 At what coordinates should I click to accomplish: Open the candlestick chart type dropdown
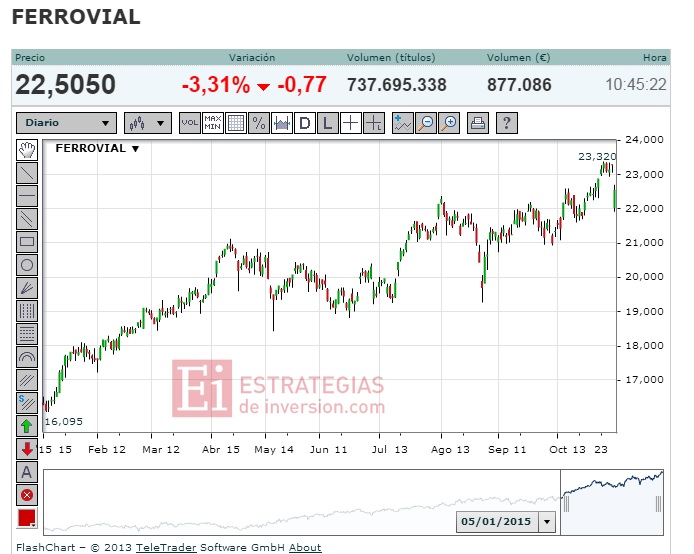click(148, 123)
